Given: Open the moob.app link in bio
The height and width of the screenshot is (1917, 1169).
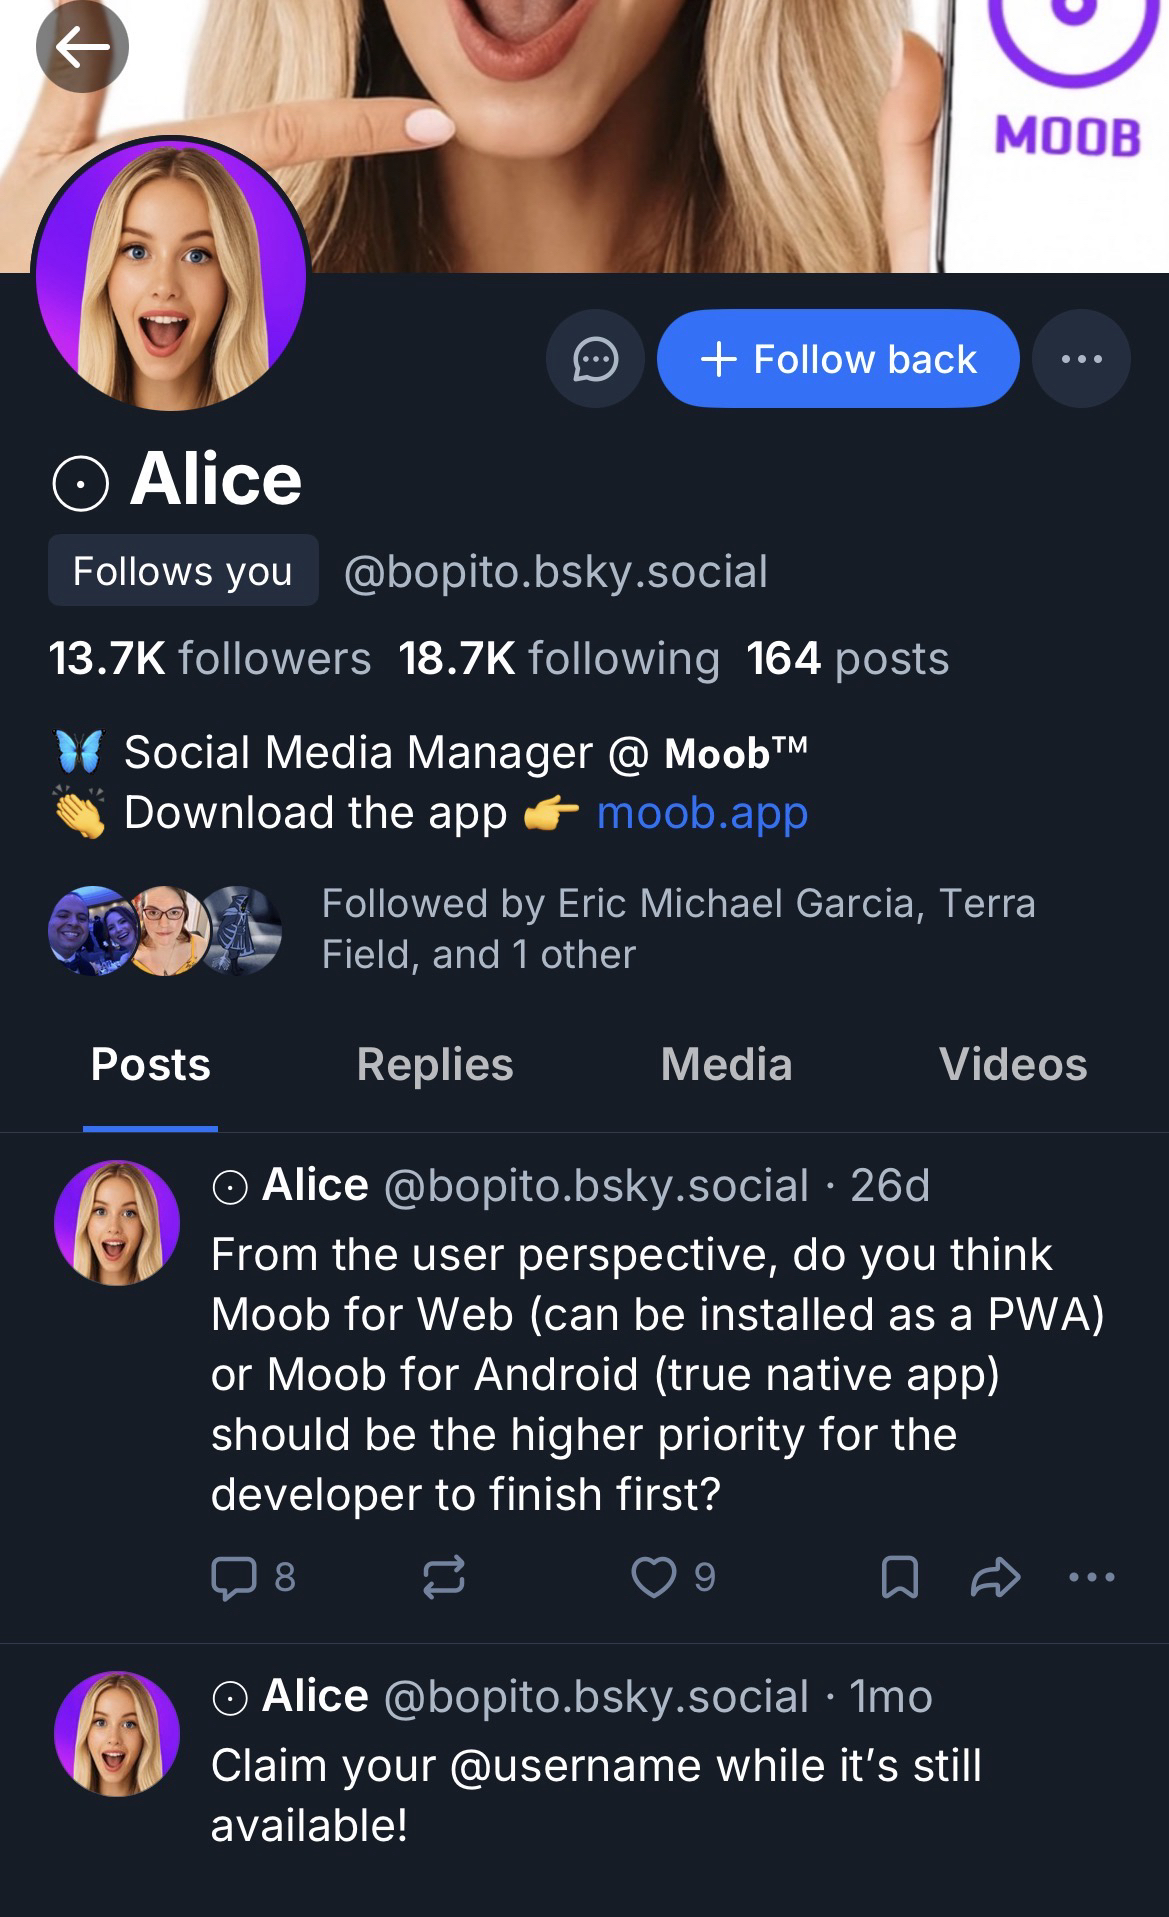Looking at the screenshot, I should (x=702, y=813).
